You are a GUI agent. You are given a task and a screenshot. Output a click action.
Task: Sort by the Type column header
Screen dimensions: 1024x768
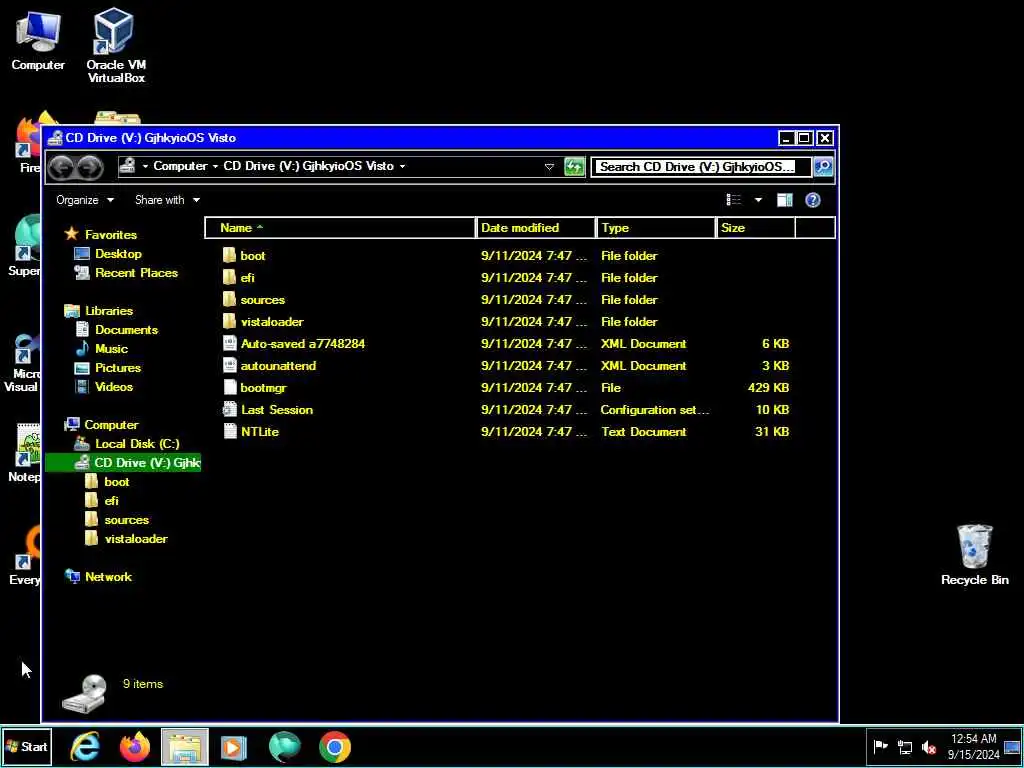point(656,228)
